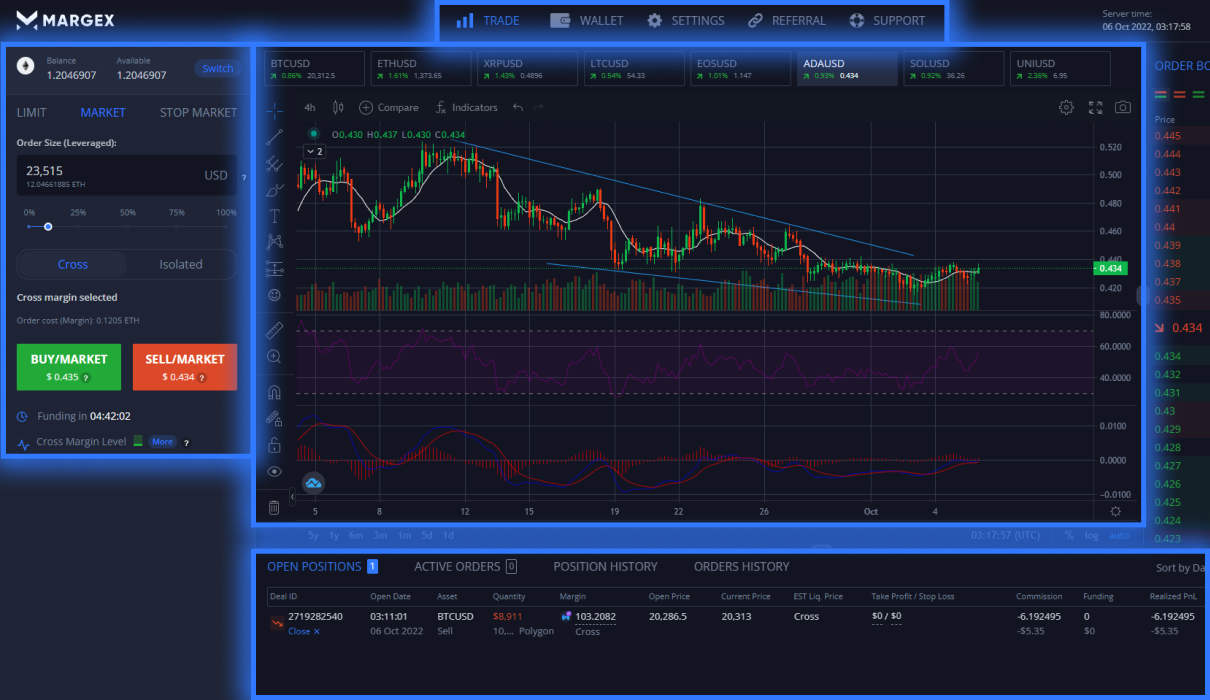This screenshot has height=700, width=1210.
Task: Select Cross margin mode
Action: point(73,265)
